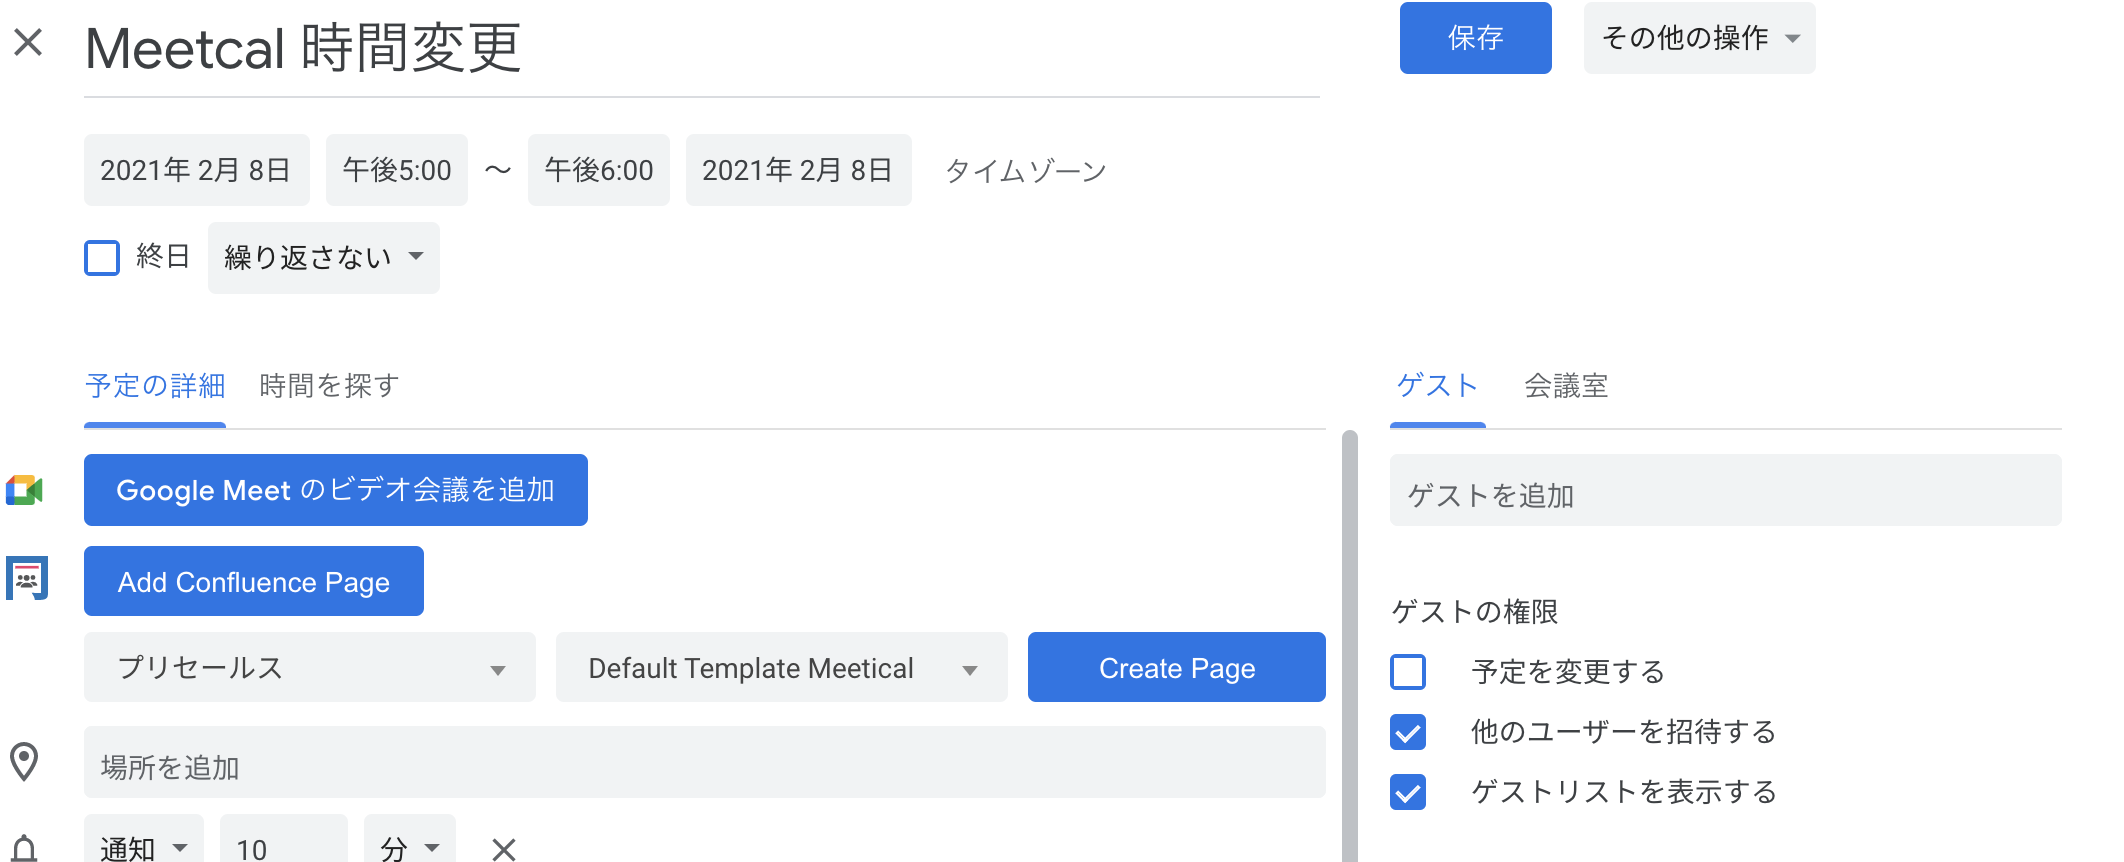The image size is (2124, 862).
Task: Click the タイムゾーン link
Action: point(1025,171)
